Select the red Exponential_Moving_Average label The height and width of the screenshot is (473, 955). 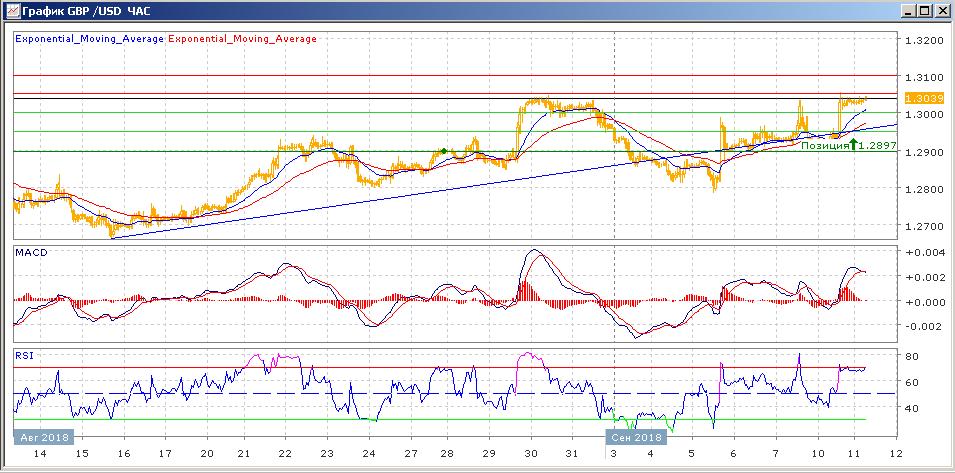point(243,39)
